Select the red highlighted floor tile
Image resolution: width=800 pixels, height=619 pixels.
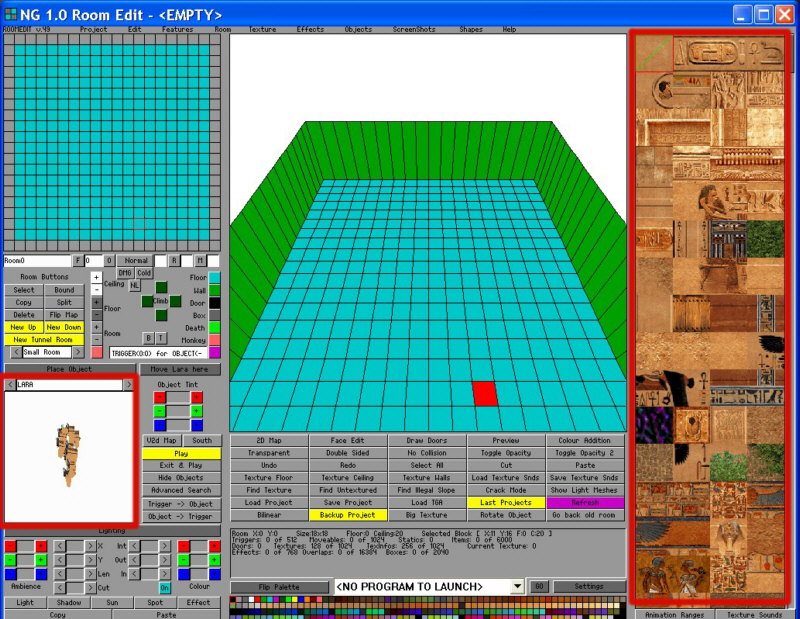pyautogui.click(x=485, y=393)
